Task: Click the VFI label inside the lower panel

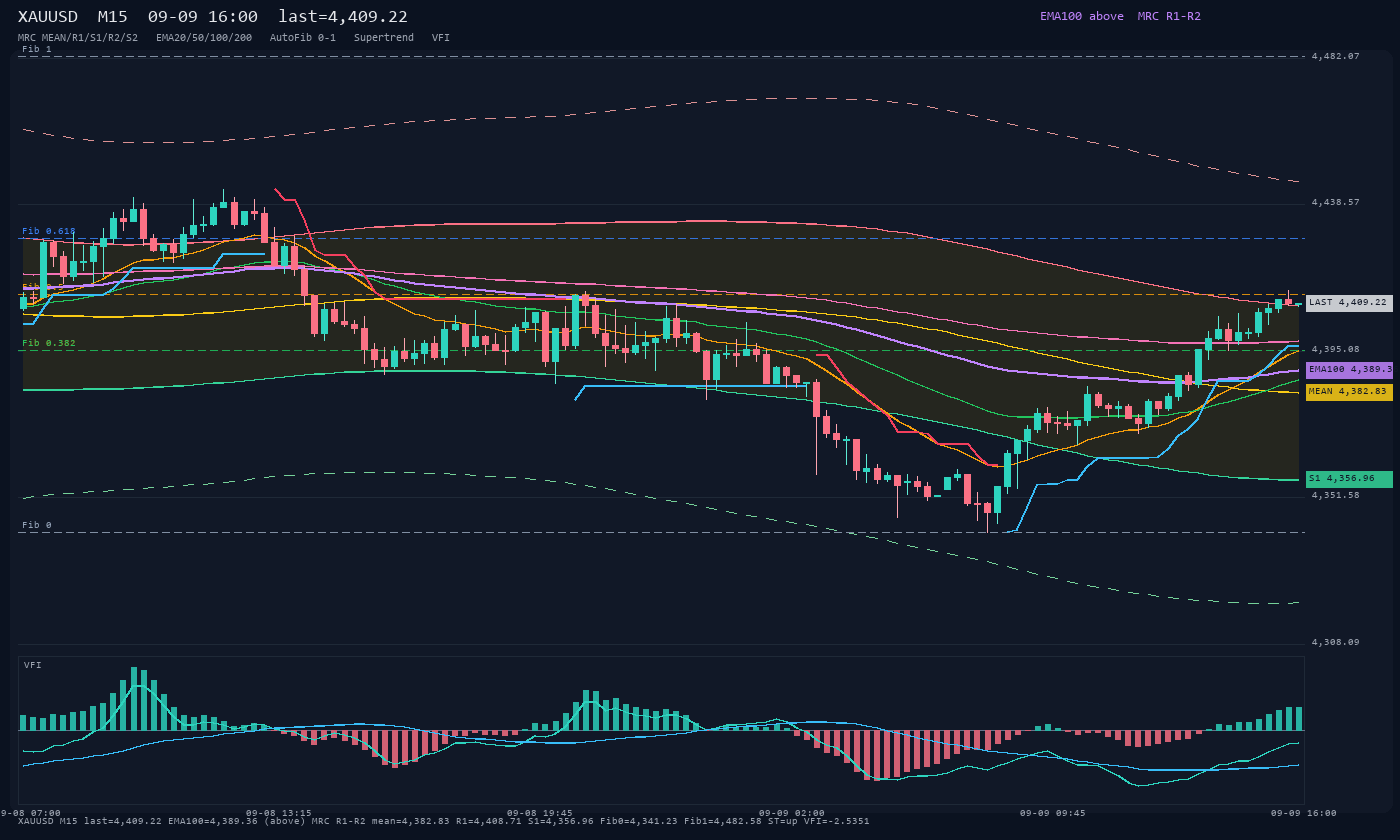Action: 33,665
